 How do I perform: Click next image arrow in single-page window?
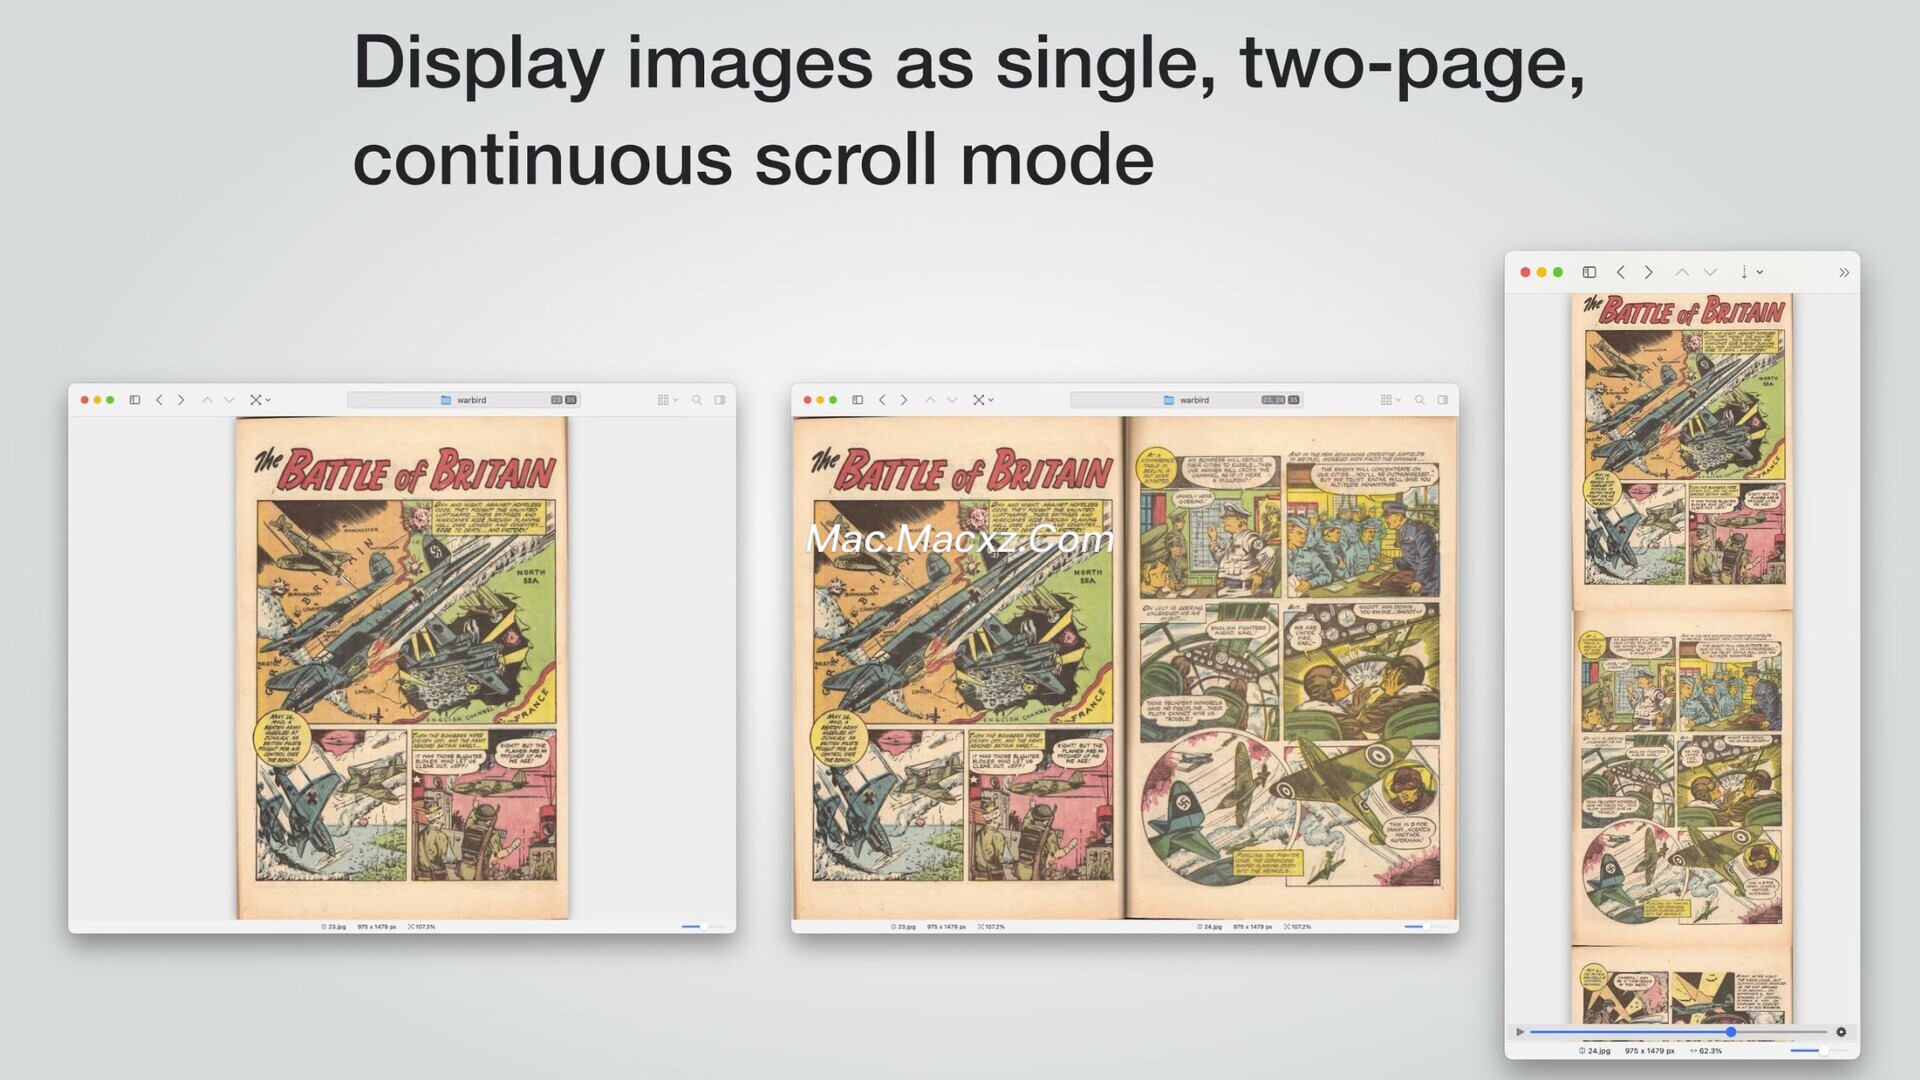pos(229,400)
